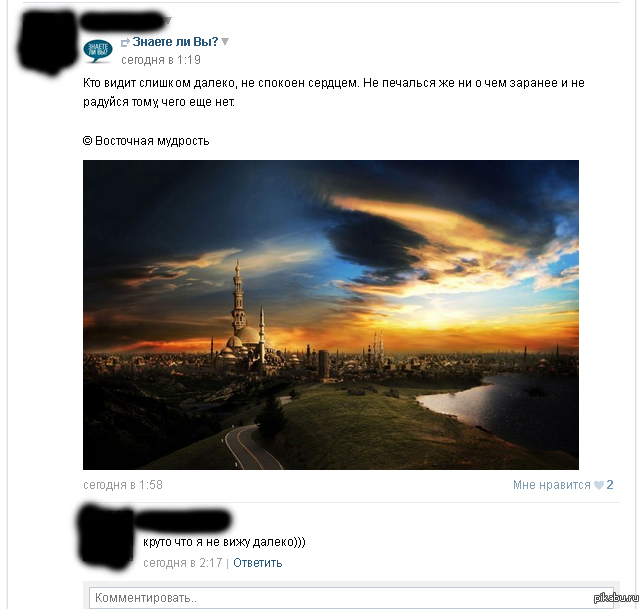Click 'Ответить' to reply to comment

(x=258, y=563)
